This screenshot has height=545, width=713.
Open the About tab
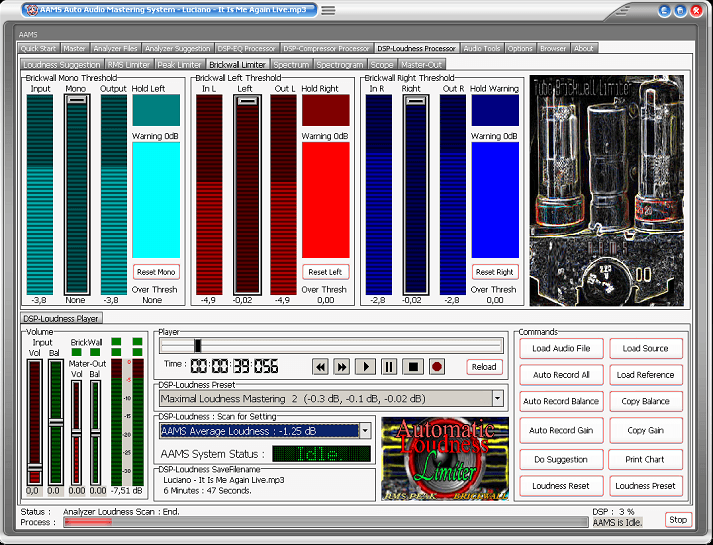[583, 48]
